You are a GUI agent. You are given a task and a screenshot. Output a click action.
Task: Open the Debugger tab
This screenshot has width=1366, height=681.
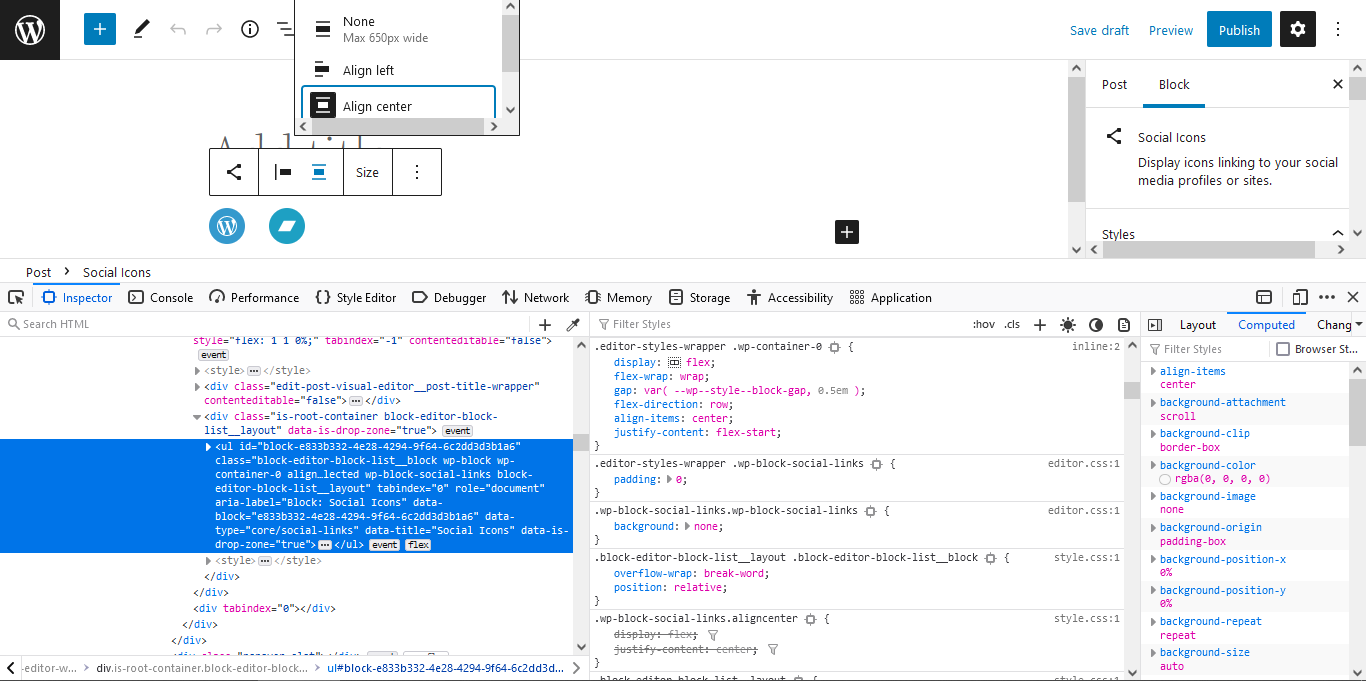[448, 297]
